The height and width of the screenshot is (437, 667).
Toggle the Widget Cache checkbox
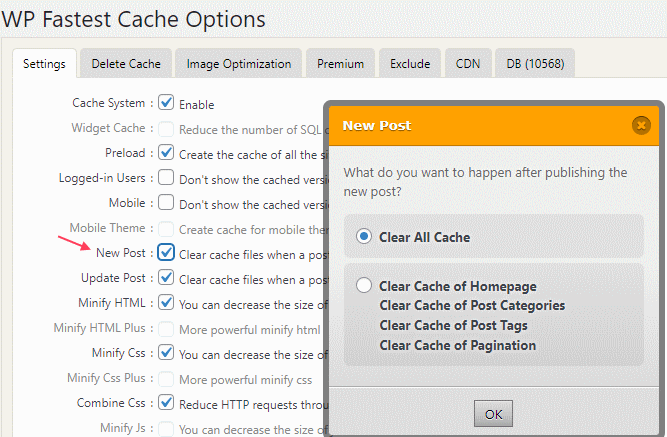point(166,128)
